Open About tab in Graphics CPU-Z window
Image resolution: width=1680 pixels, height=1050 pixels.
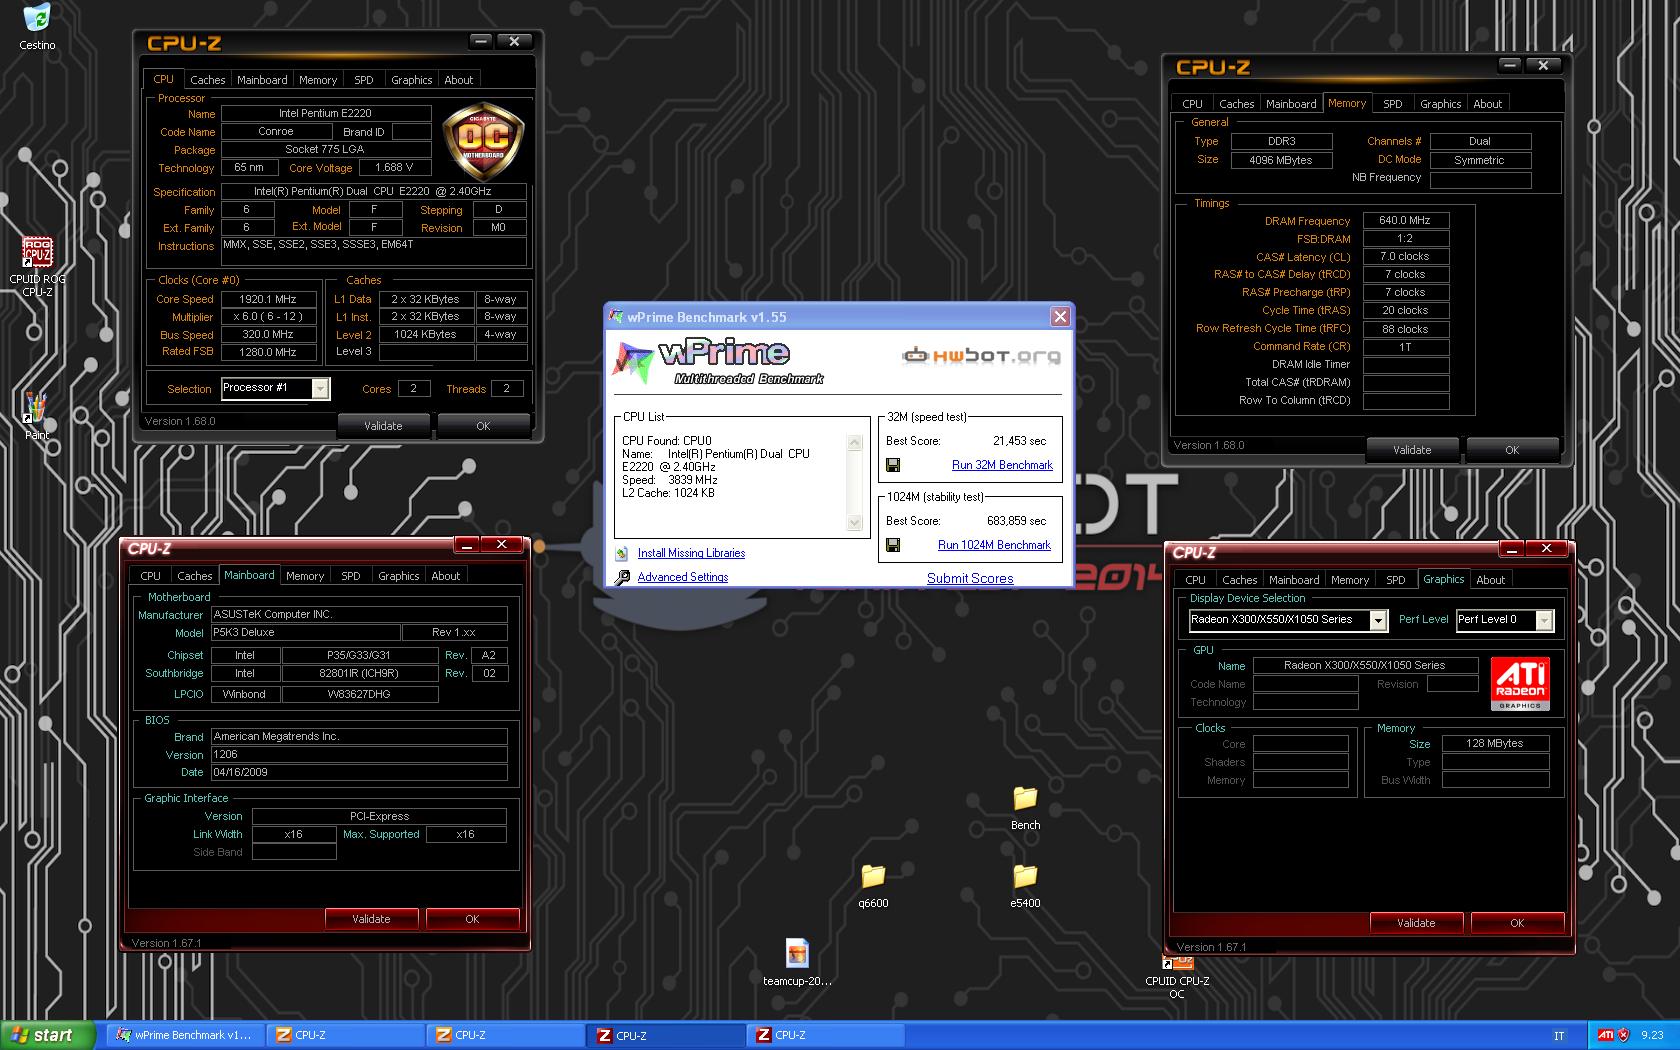point(1490,580)
